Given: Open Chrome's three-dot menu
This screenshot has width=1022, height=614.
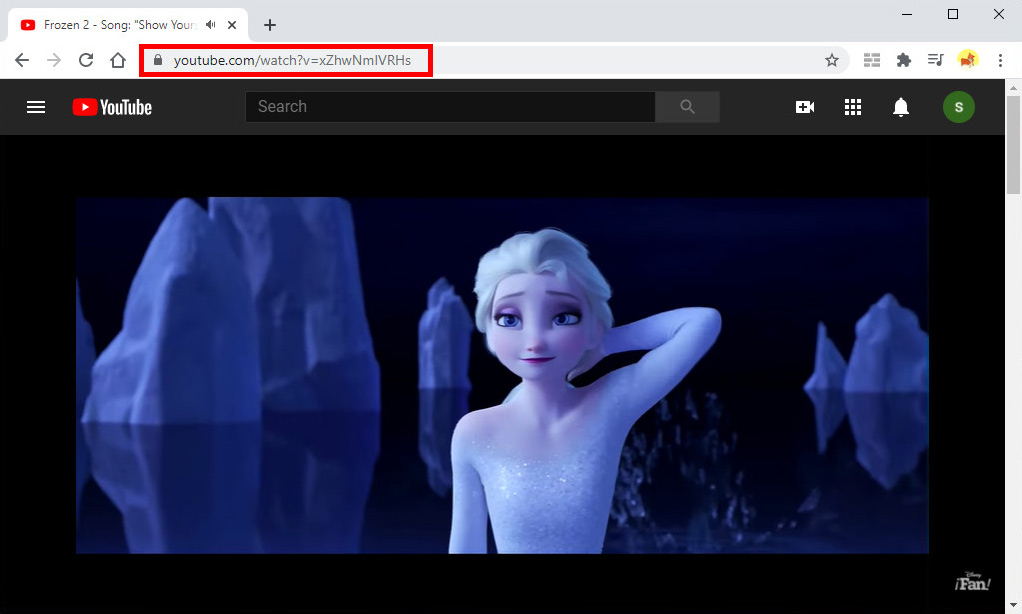Looking at the screenshot, I should (x=1000, y=61).
